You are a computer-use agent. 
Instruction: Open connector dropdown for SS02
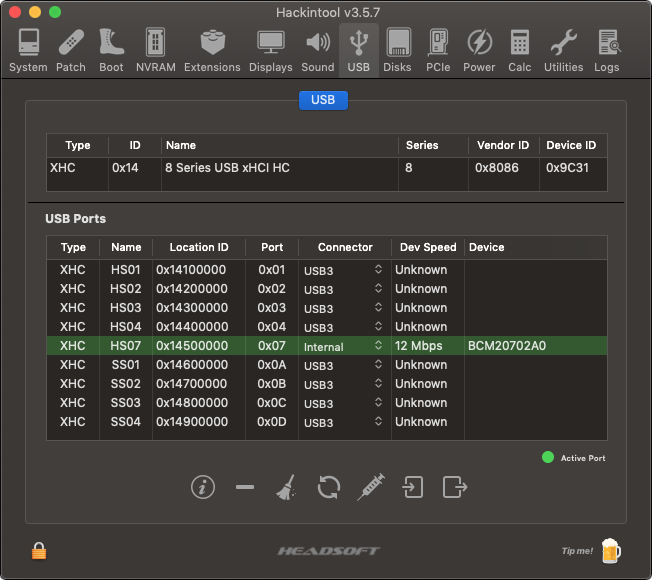tap(343, 384)
